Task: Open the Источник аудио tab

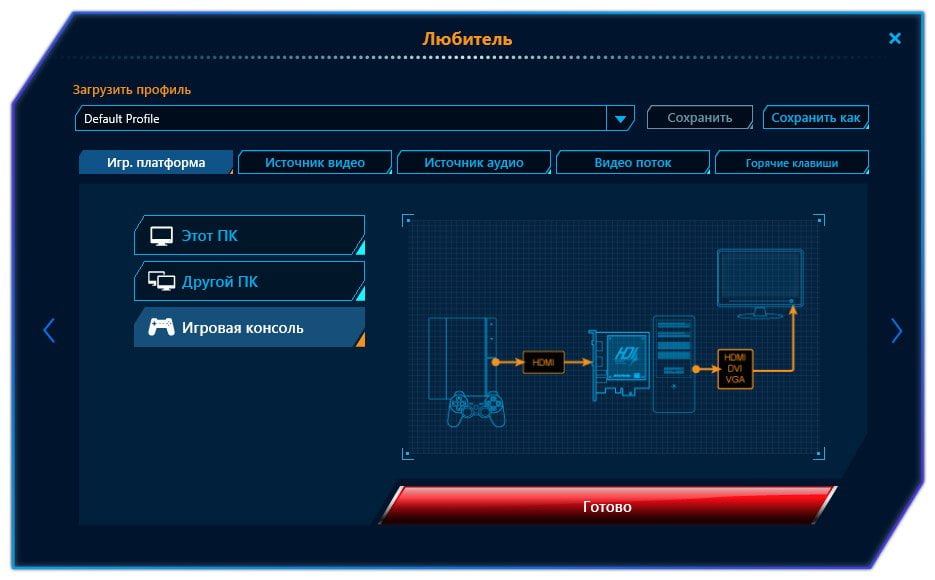Action: 473,162
